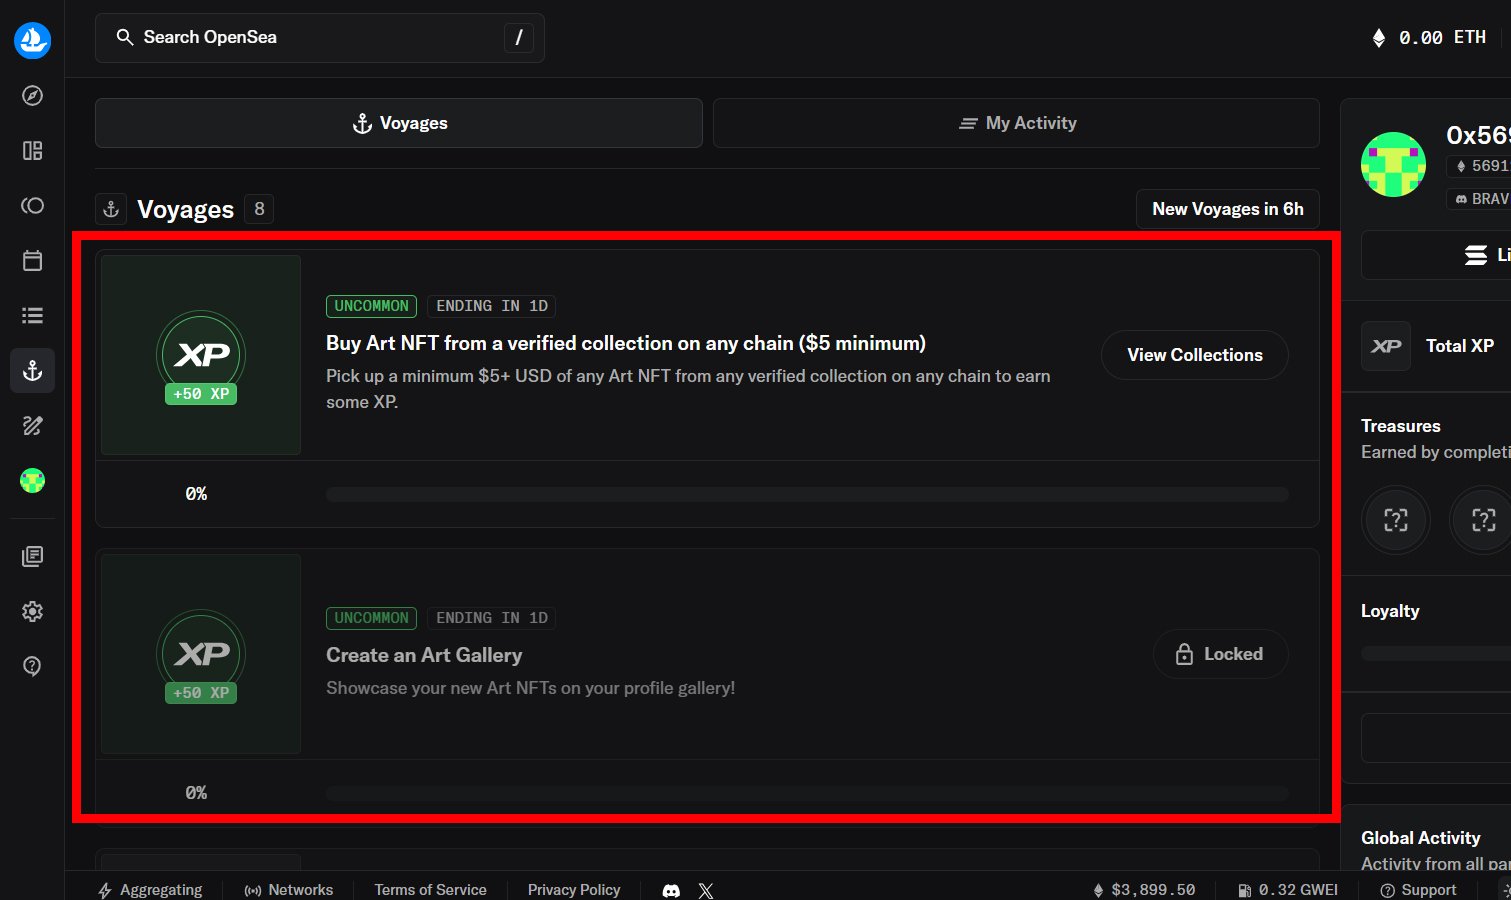Open the Discord icon in footer

(x=671, y=890)
